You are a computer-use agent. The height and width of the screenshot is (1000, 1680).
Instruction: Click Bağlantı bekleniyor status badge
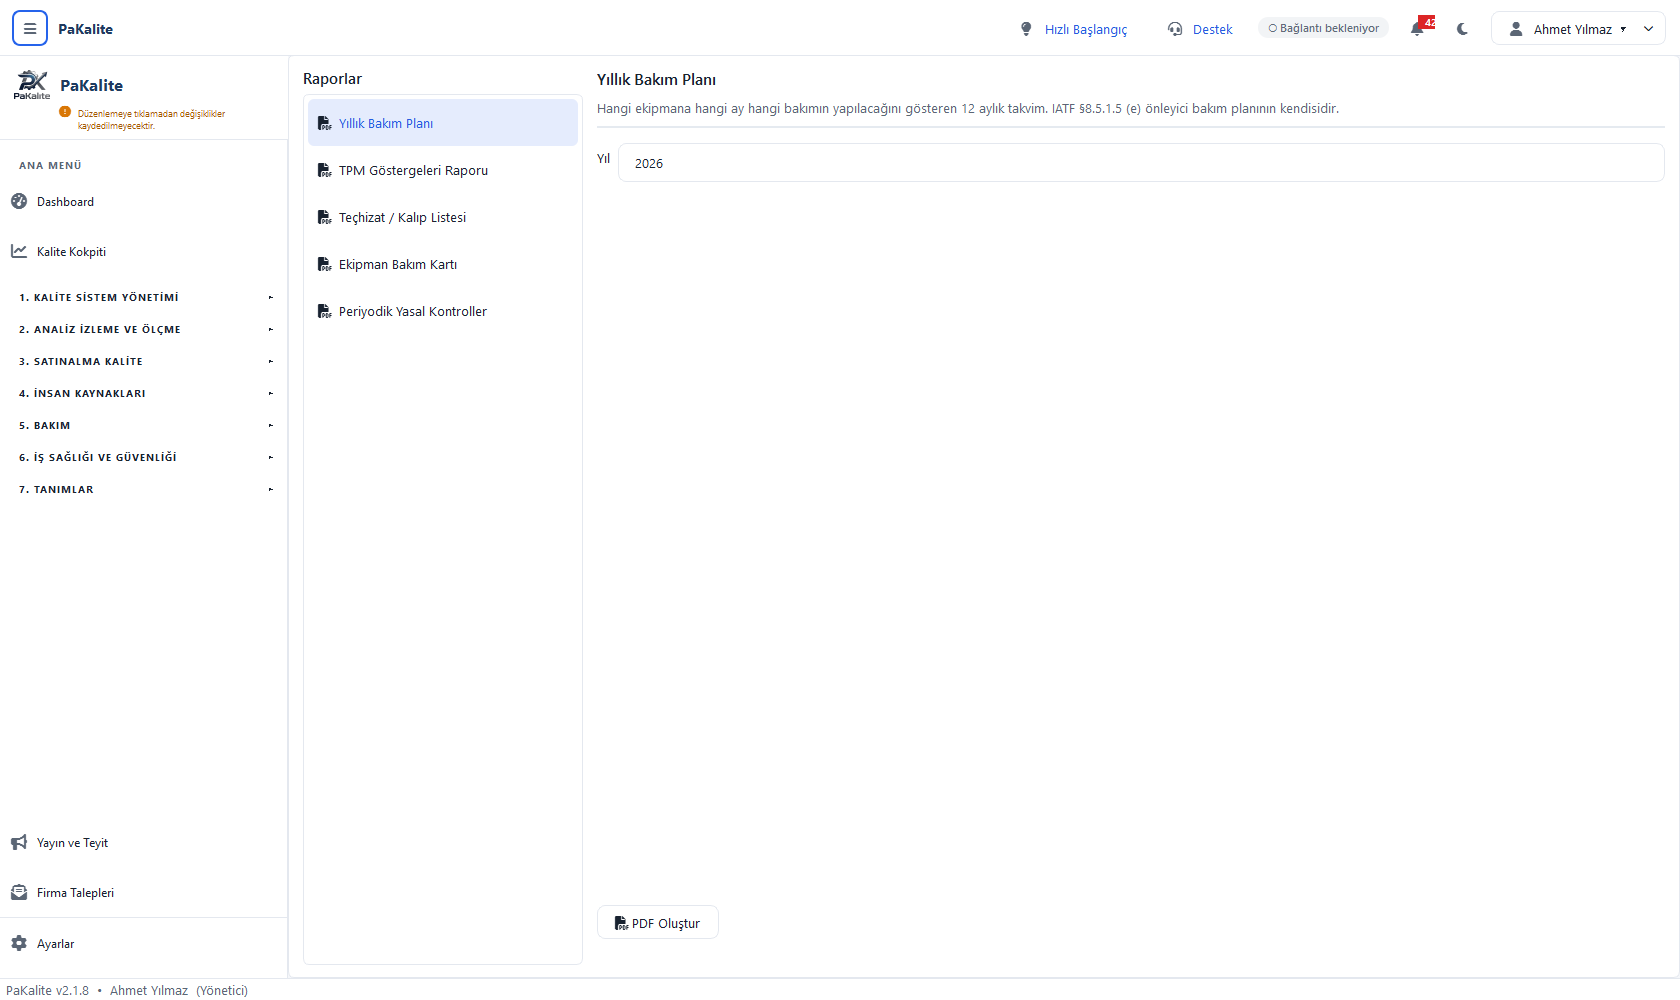tap(1324, 28)
